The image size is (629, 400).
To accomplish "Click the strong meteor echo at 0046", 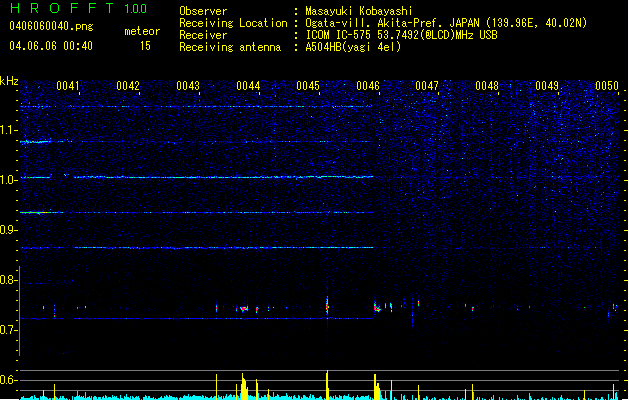I will [377, 308].
